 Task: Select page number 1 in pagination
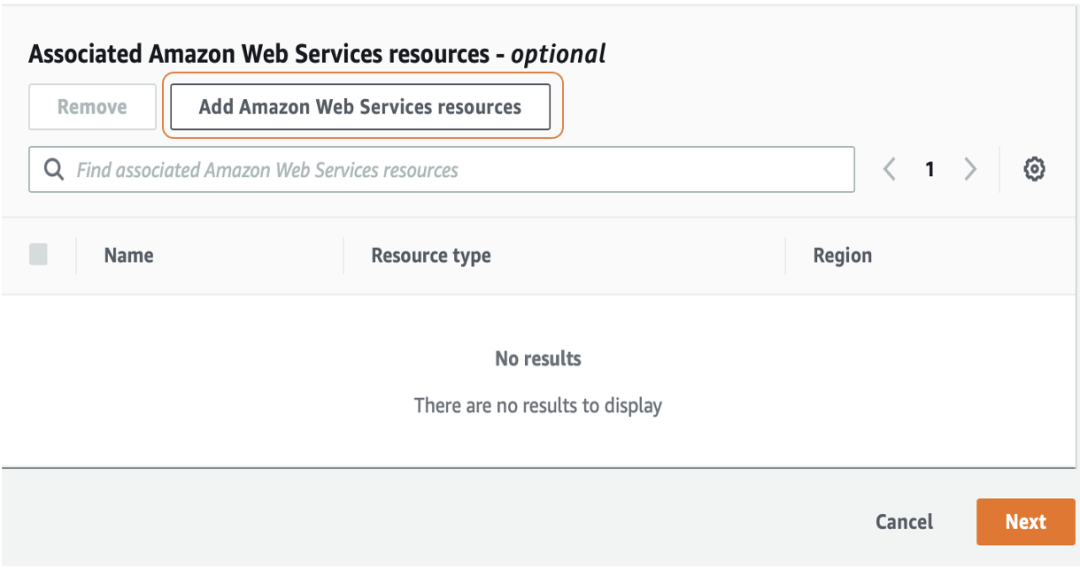coord(930,169)
